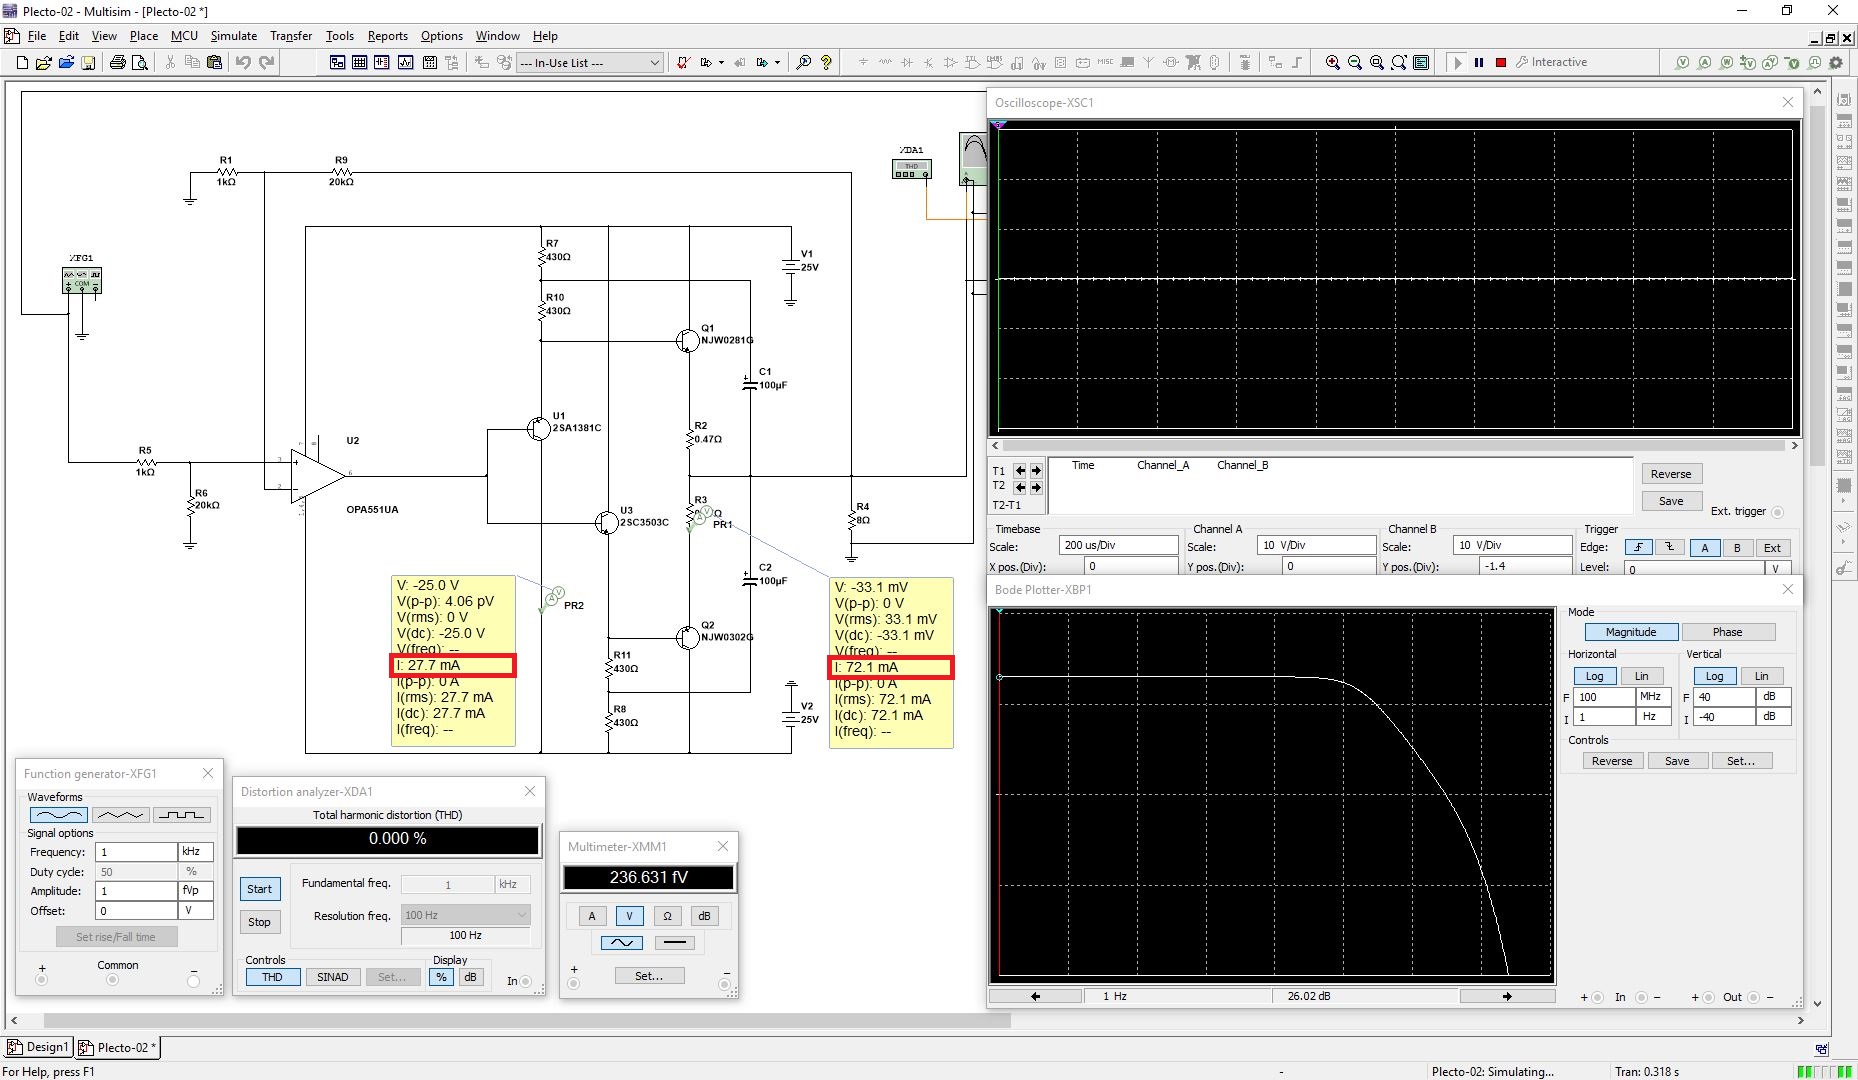The image size is (1858, 1080).
Task: Open the Simulate menu
Action: tap(233, 36)
